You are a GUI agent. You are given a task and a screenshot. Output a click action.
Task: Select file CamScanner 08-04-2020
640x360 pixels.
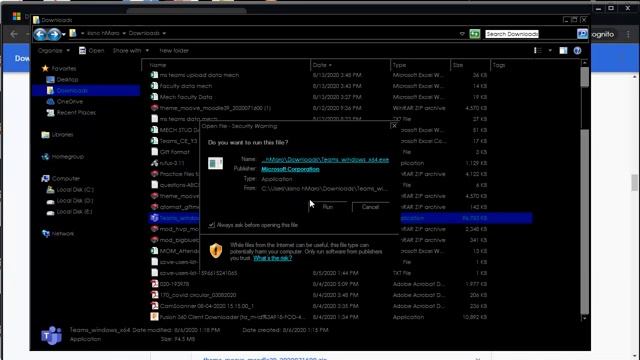[207, 306]
